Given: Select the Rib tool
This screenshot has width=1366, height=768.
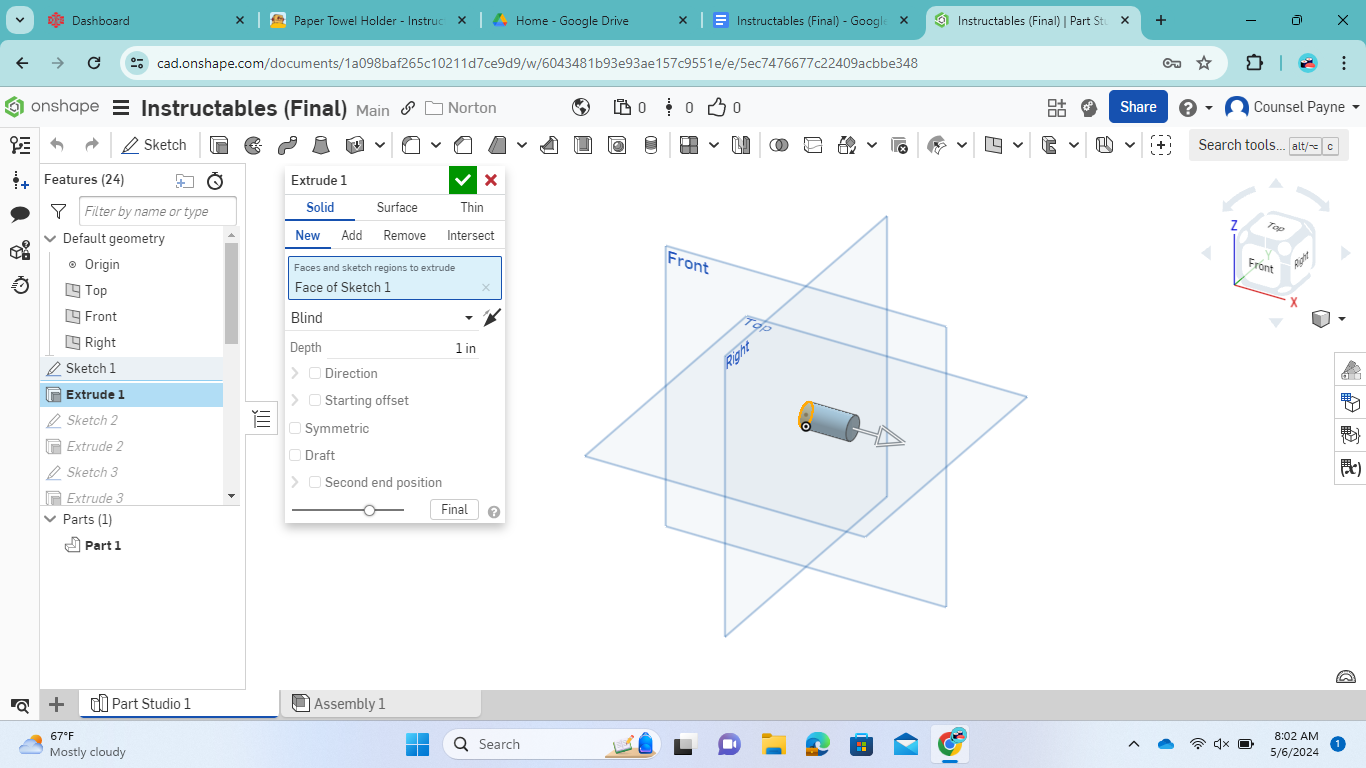Looking at the screenshot, I should (x=549, y=145).
